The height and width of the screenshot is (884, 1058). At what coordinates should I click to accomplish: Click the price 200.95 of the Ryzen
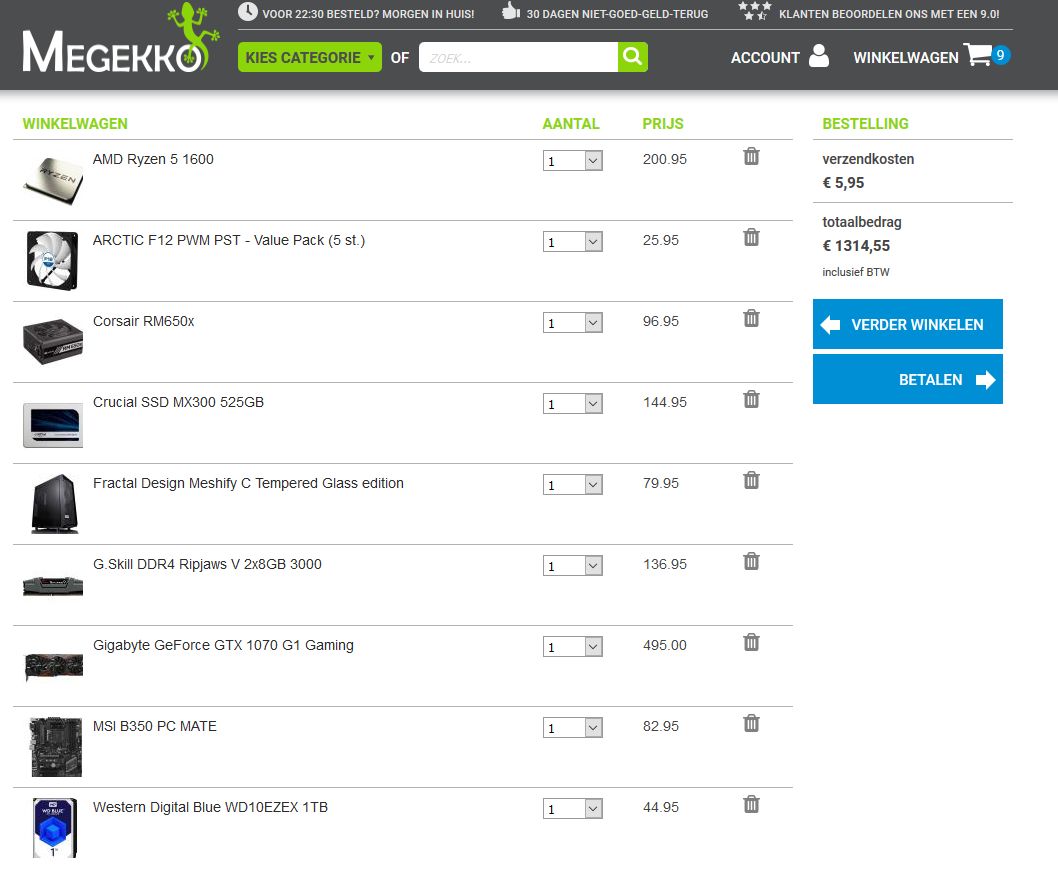click(665, 159)
